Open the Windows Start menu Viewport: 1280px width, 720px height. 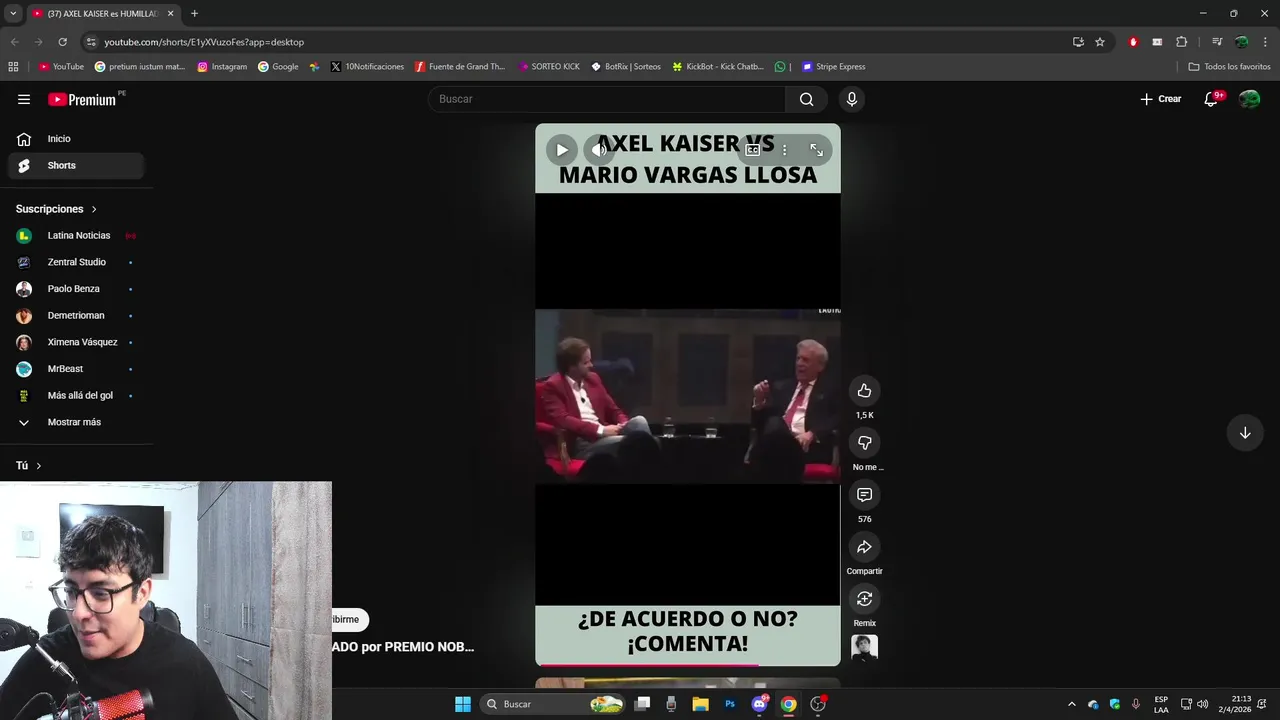pyautogui.click(x=463, y=704)
